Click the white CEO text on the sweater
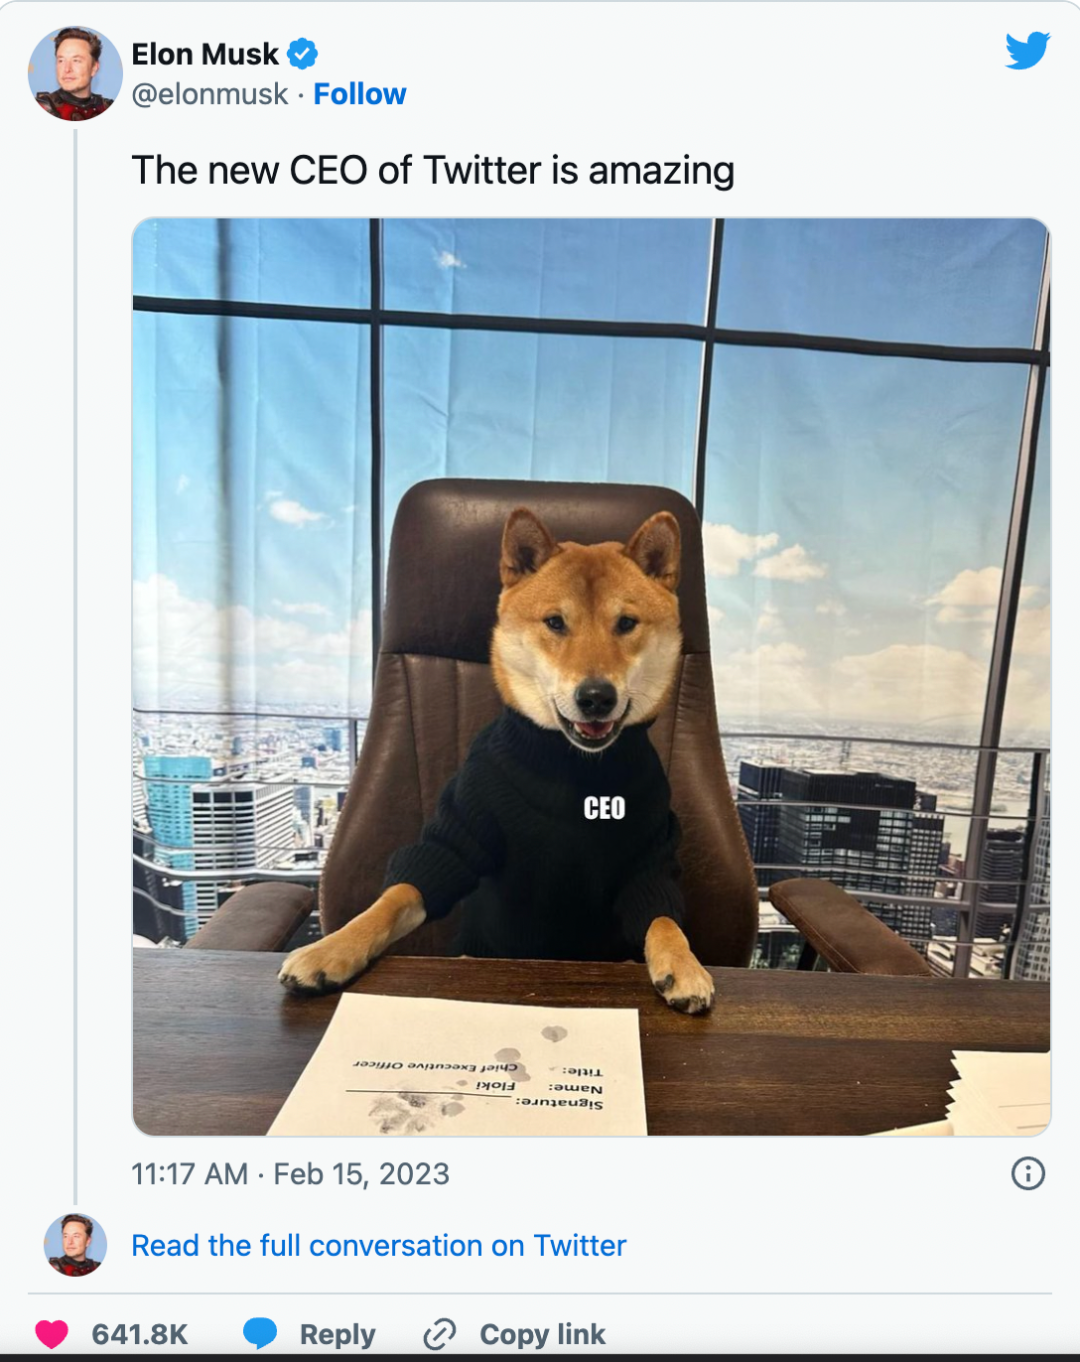This screenshot has width=1080, height=1362. (604, 808)
